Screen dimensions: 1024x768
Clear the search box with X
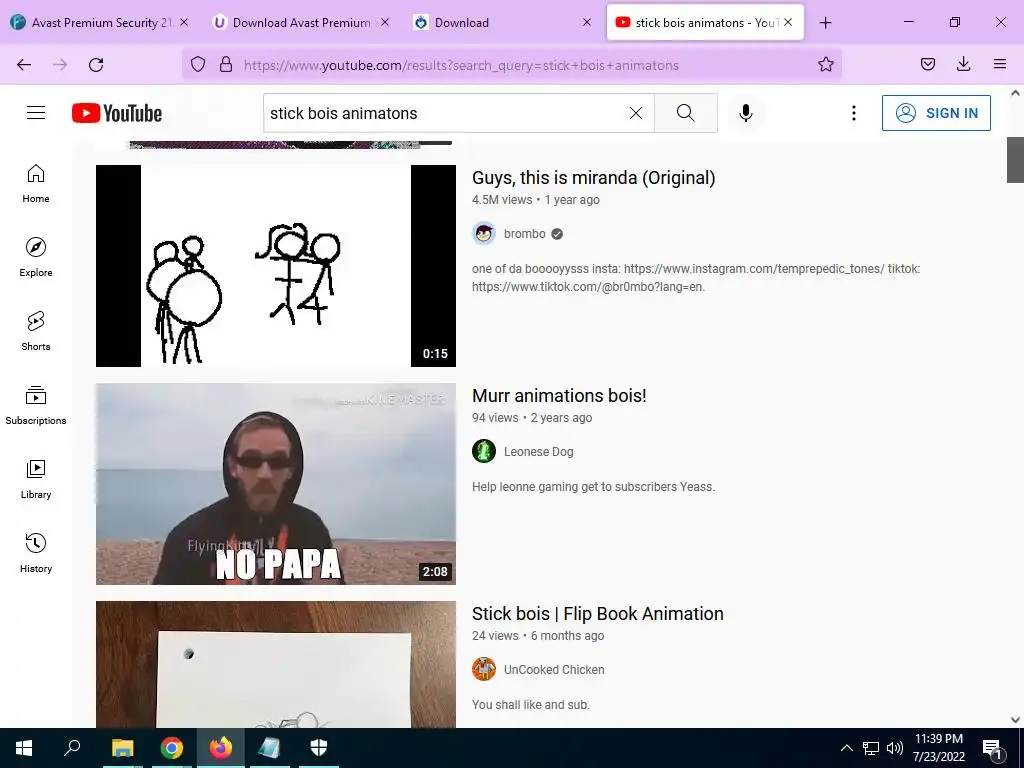point(635,113)
